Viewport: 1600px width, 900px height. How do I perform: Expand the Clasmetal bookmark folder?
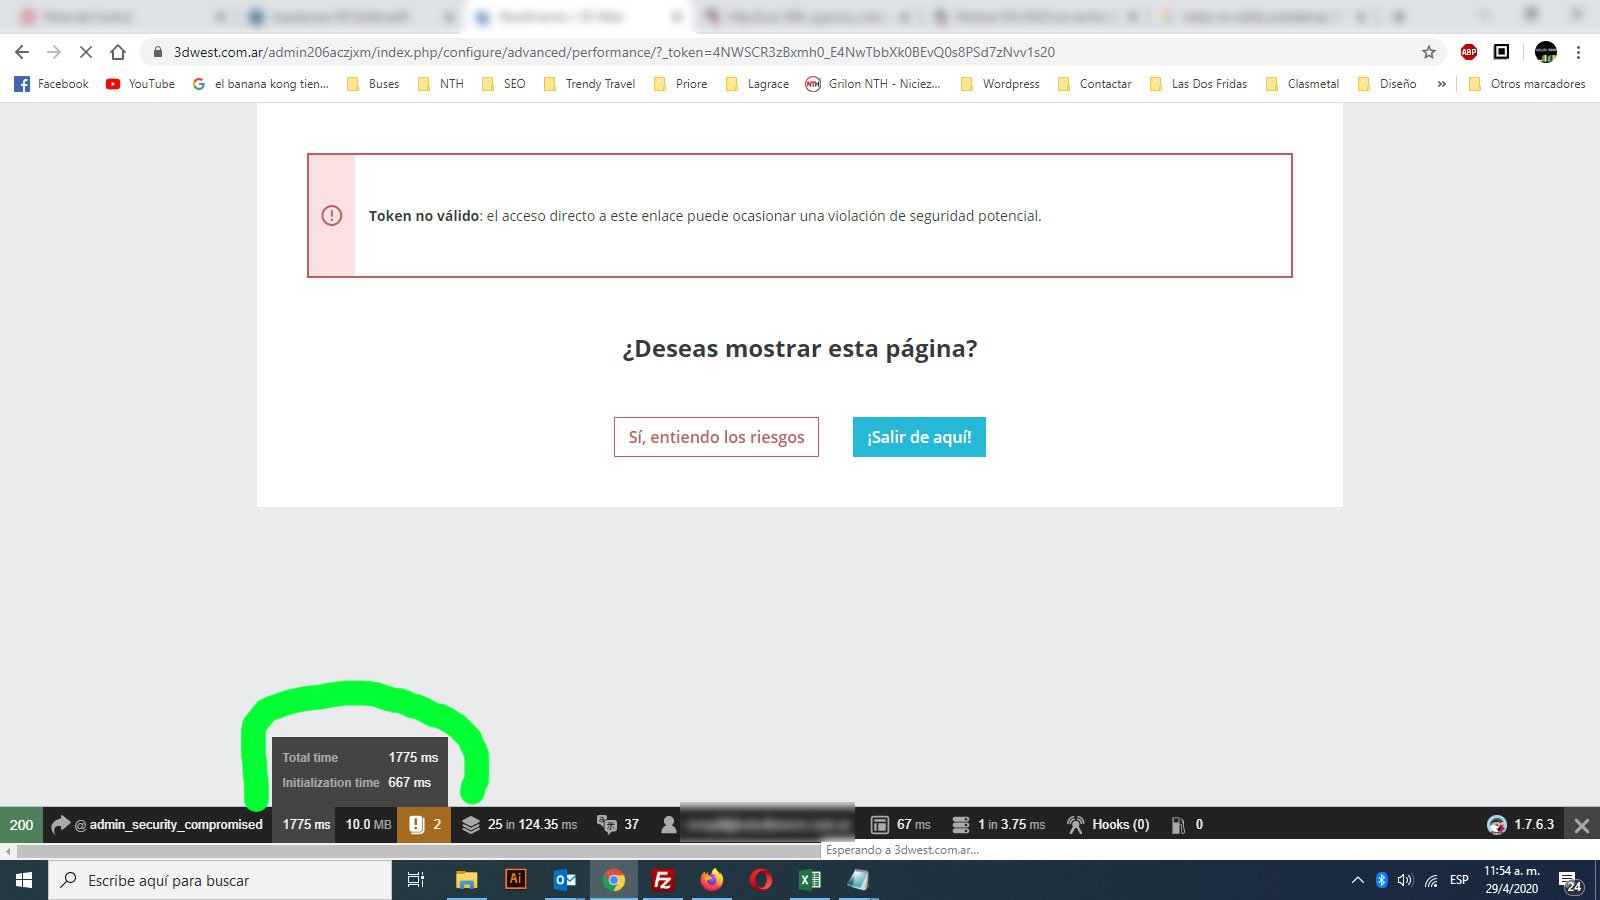tap(1302, 84)
